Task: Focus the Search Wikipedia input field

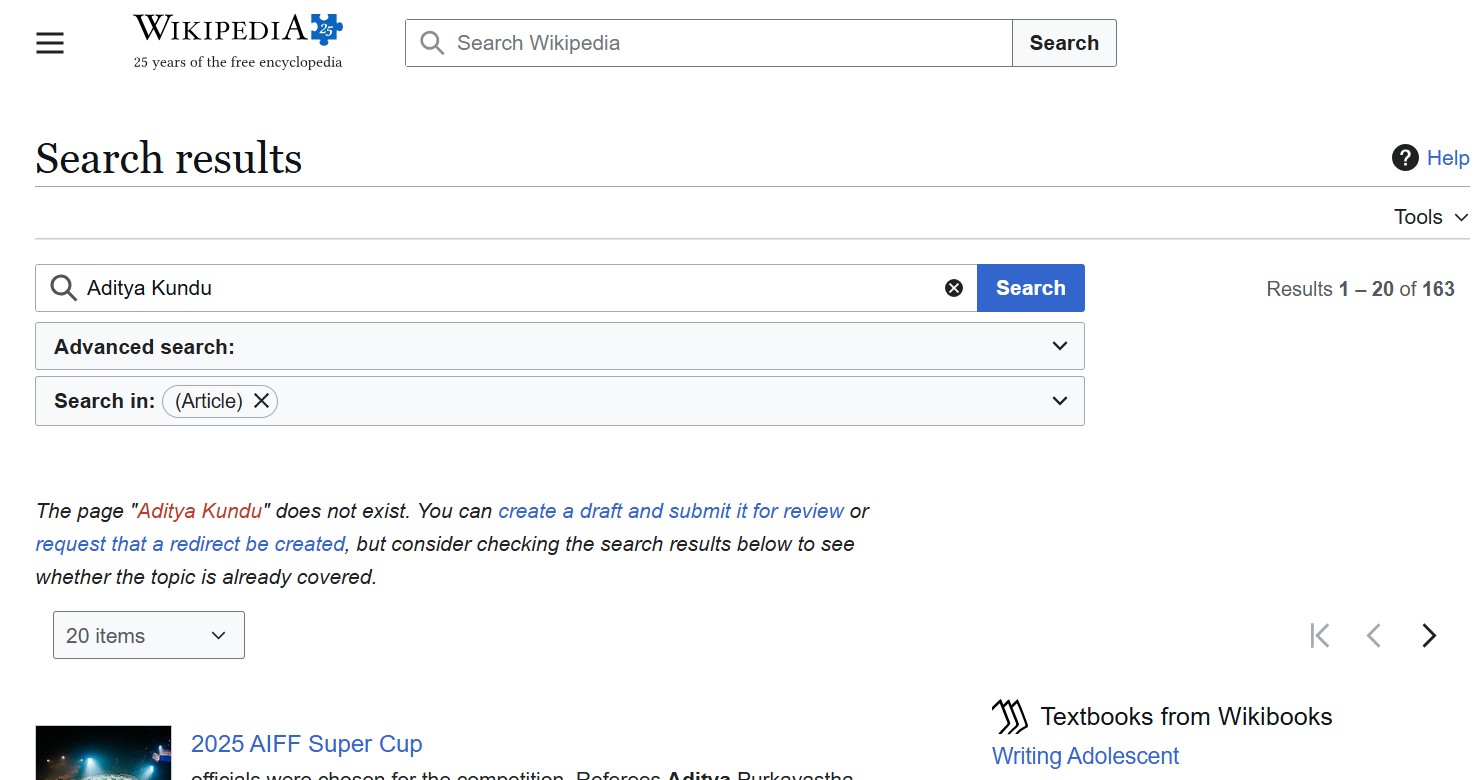Action: tap(709, 43)
